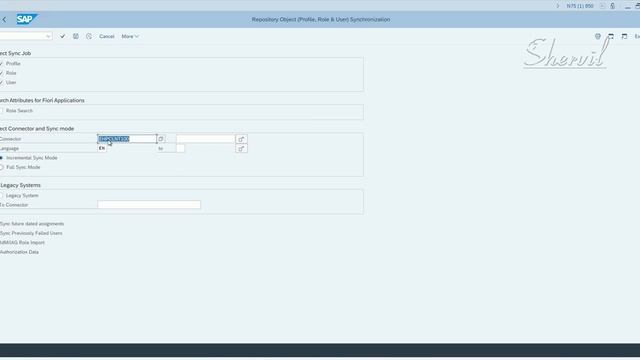Click the save variant toolbar icon

point(76,36)
